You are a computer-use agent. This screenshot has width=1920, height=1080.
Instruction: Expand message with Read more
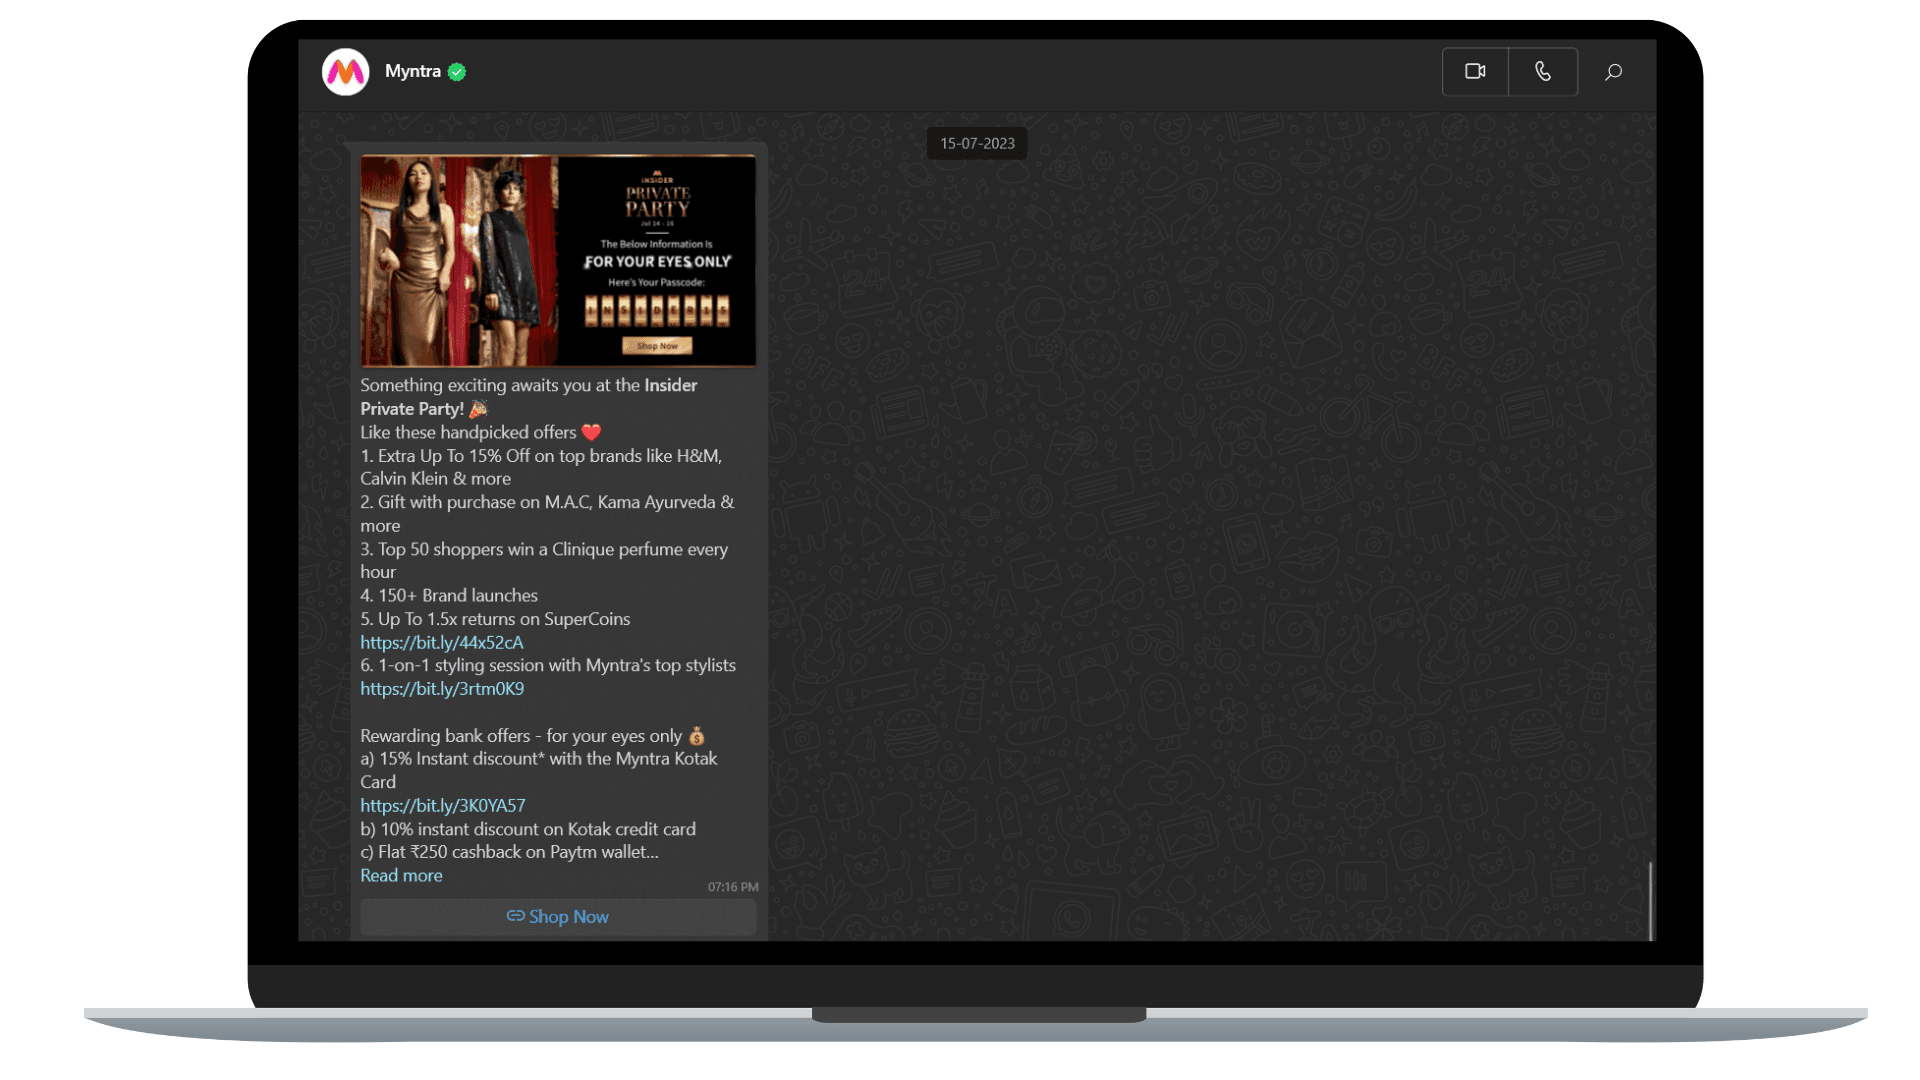[401, 875]
